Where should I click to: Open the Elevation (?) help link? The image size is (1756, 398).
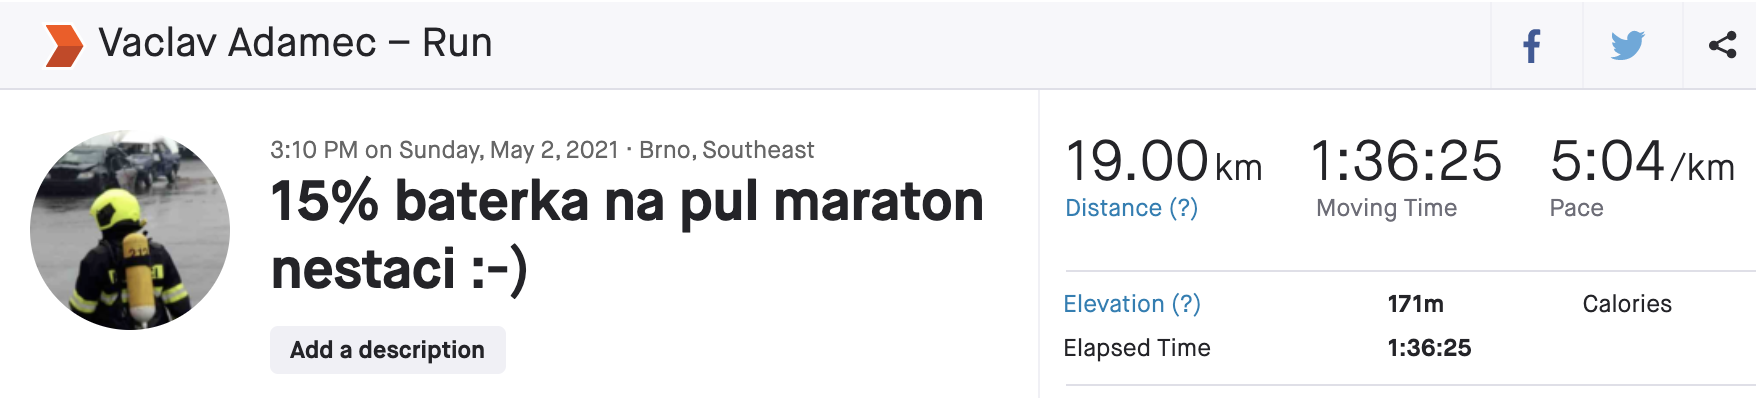(1132, 304)
